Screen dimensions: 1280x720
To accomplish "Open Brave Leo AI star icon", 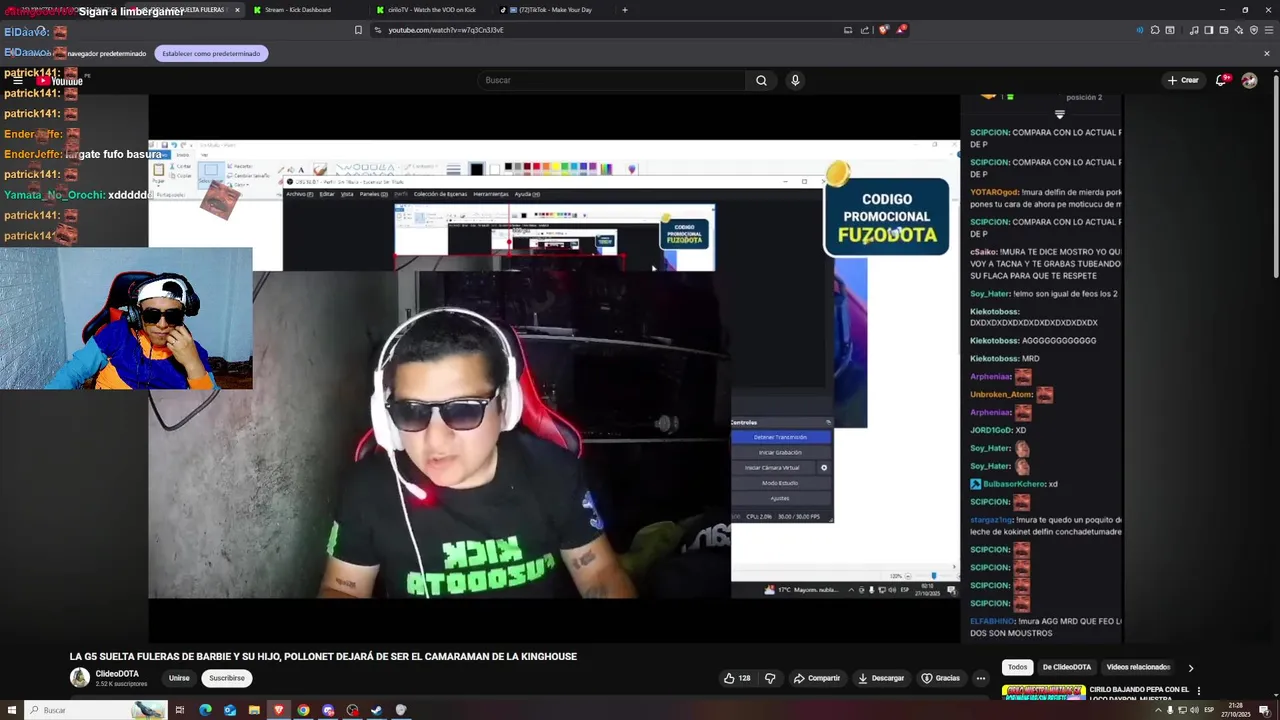I will [x=1238, y=30].
